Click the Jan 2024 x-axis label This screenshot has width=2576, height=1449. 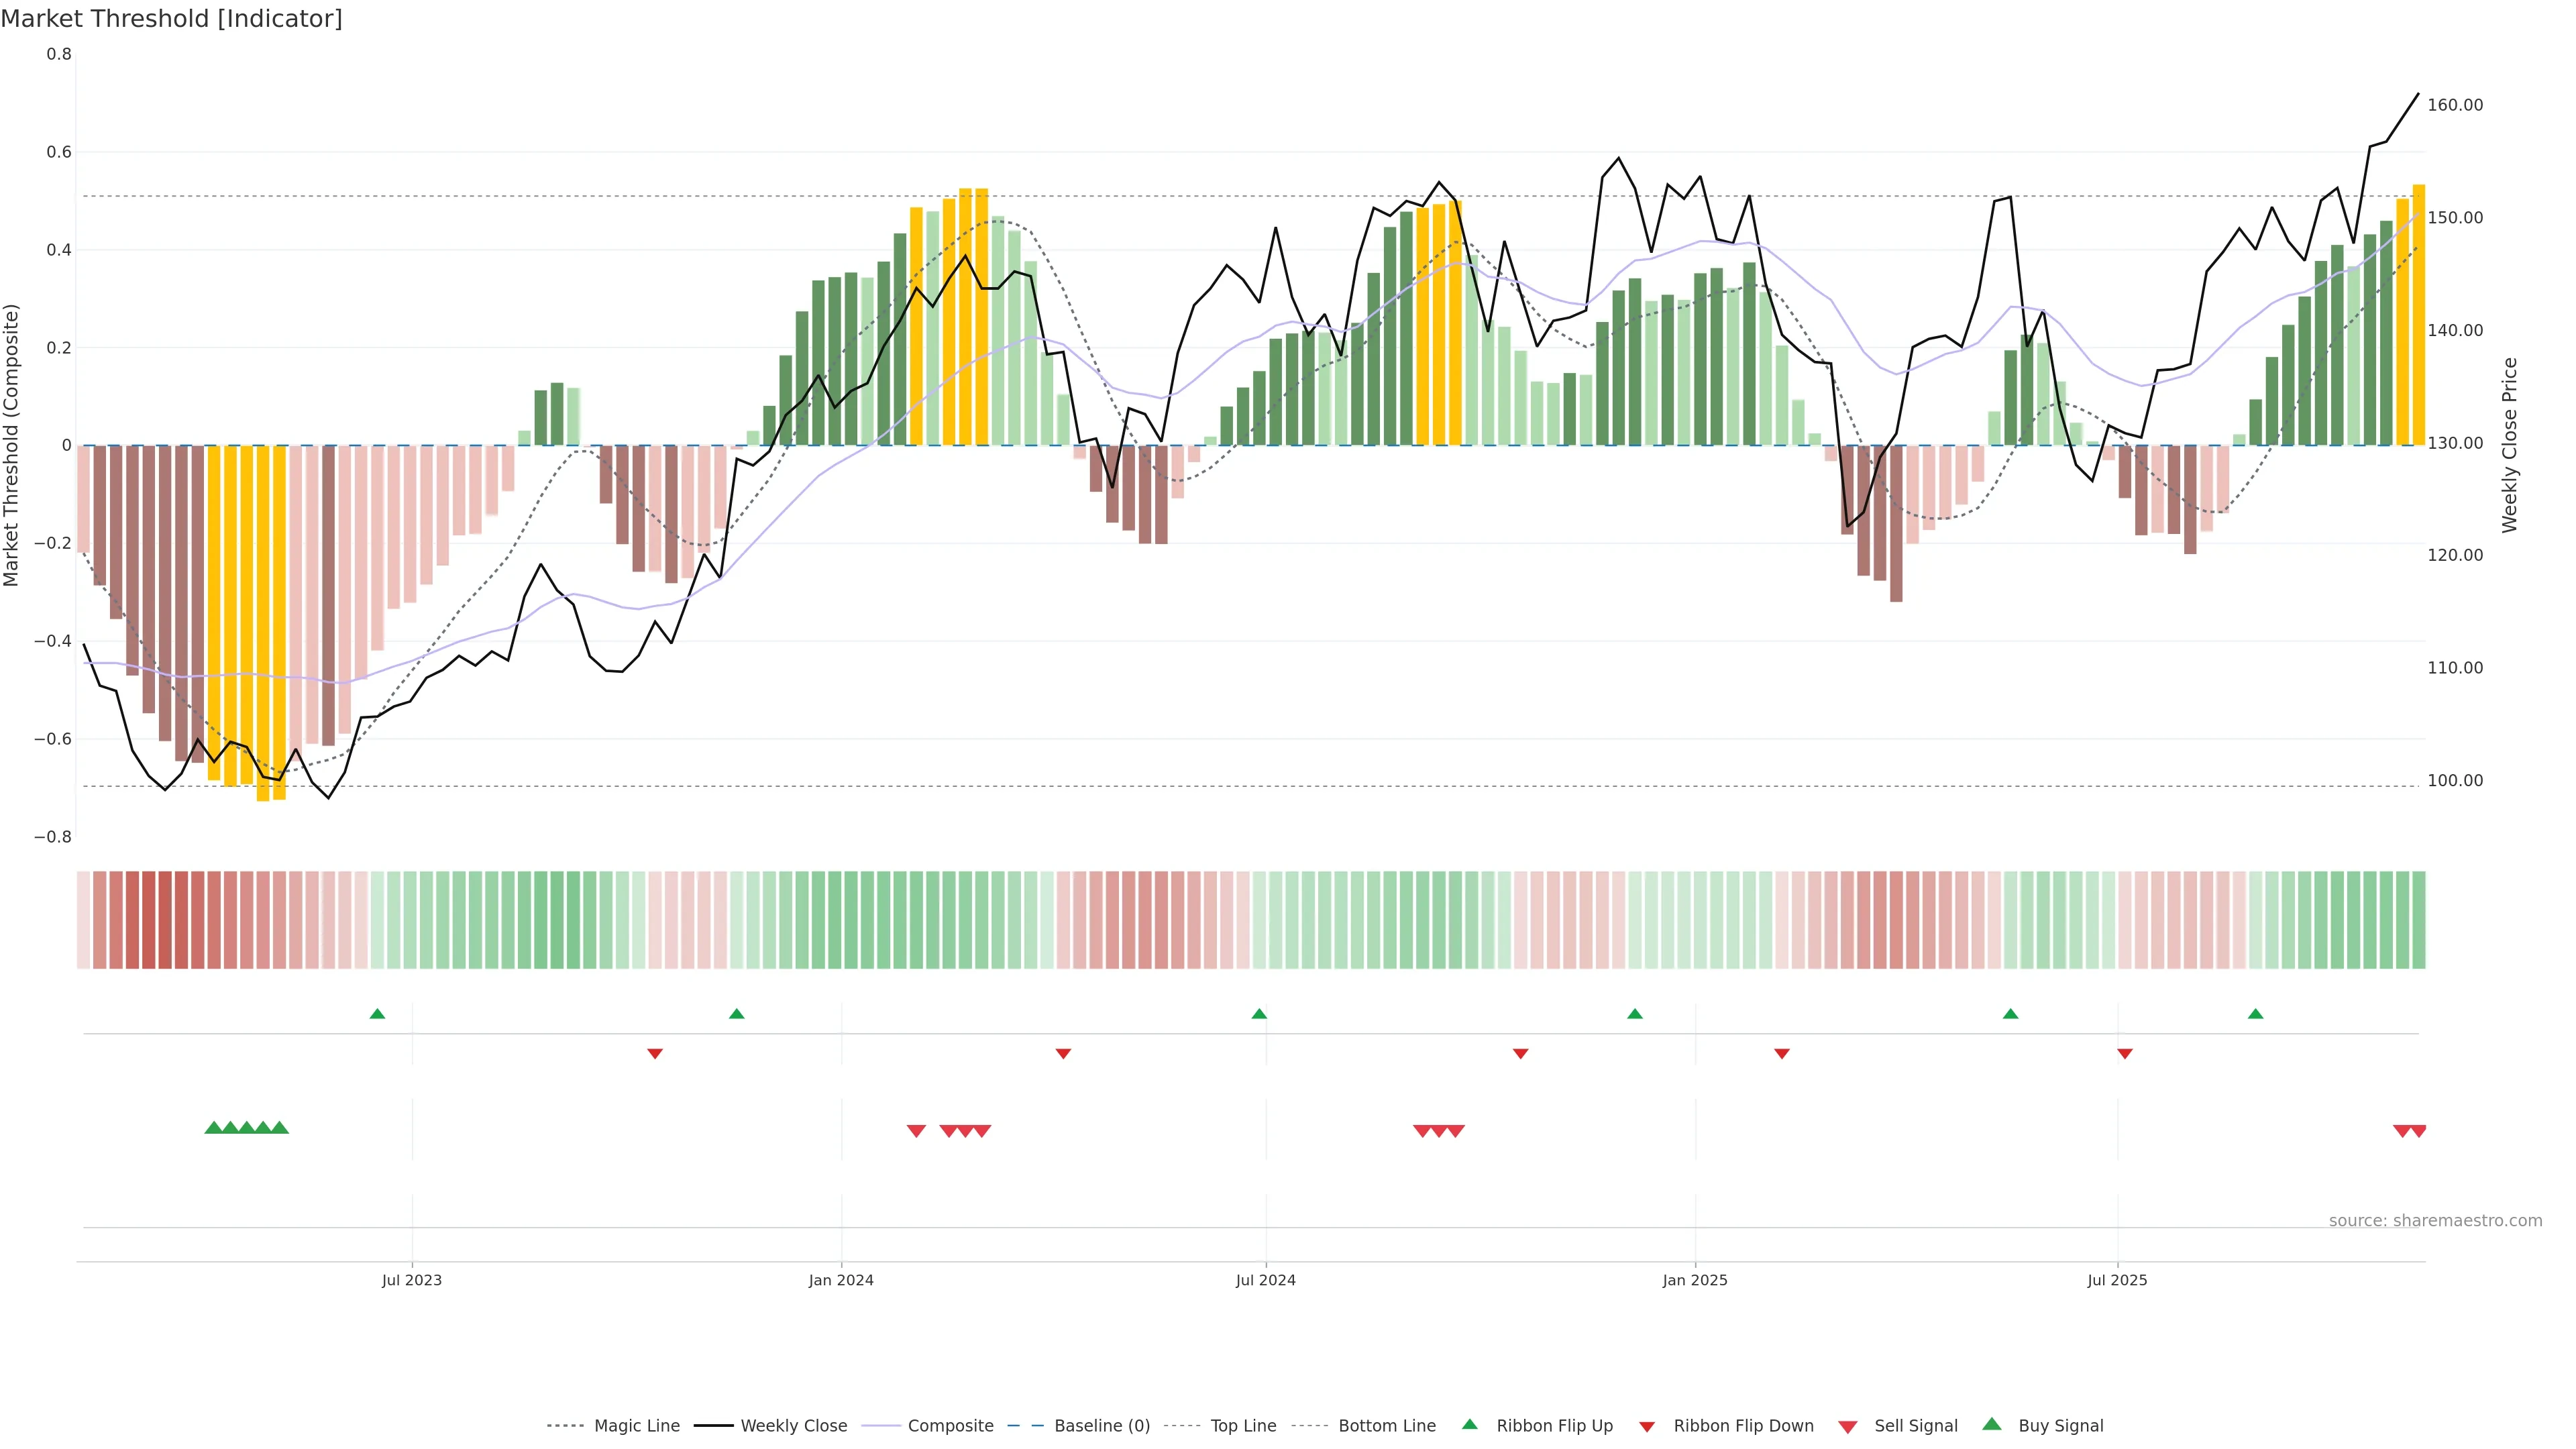[x=841, y=1280]
